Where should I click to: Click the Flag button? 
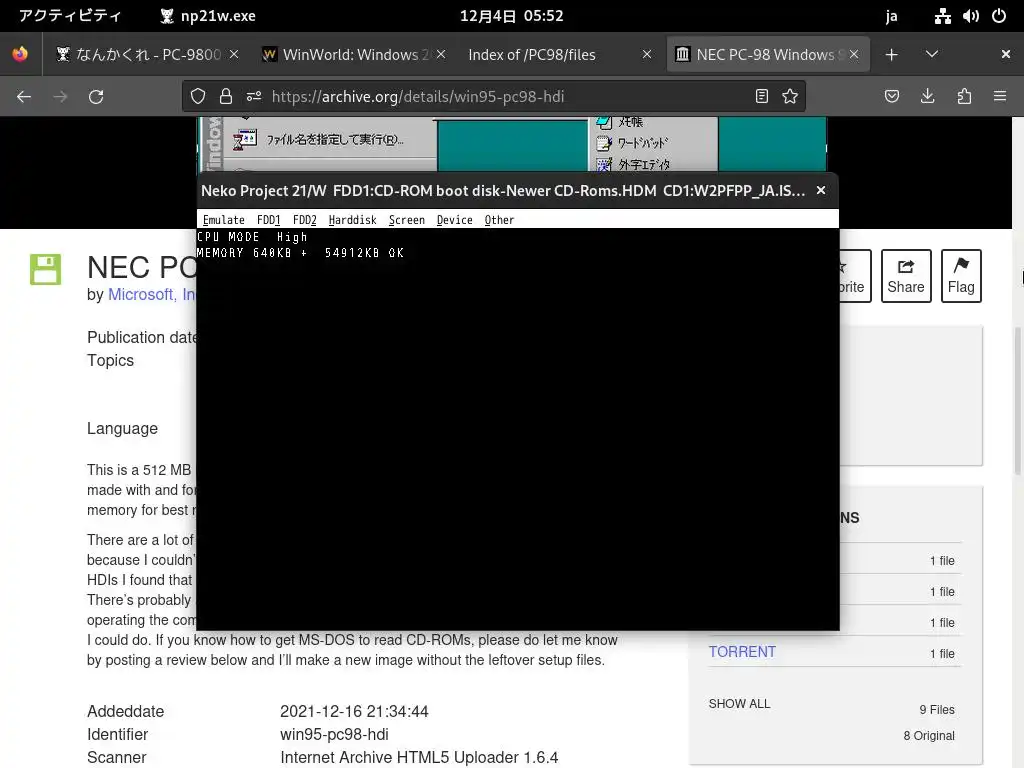pos(961,276)
